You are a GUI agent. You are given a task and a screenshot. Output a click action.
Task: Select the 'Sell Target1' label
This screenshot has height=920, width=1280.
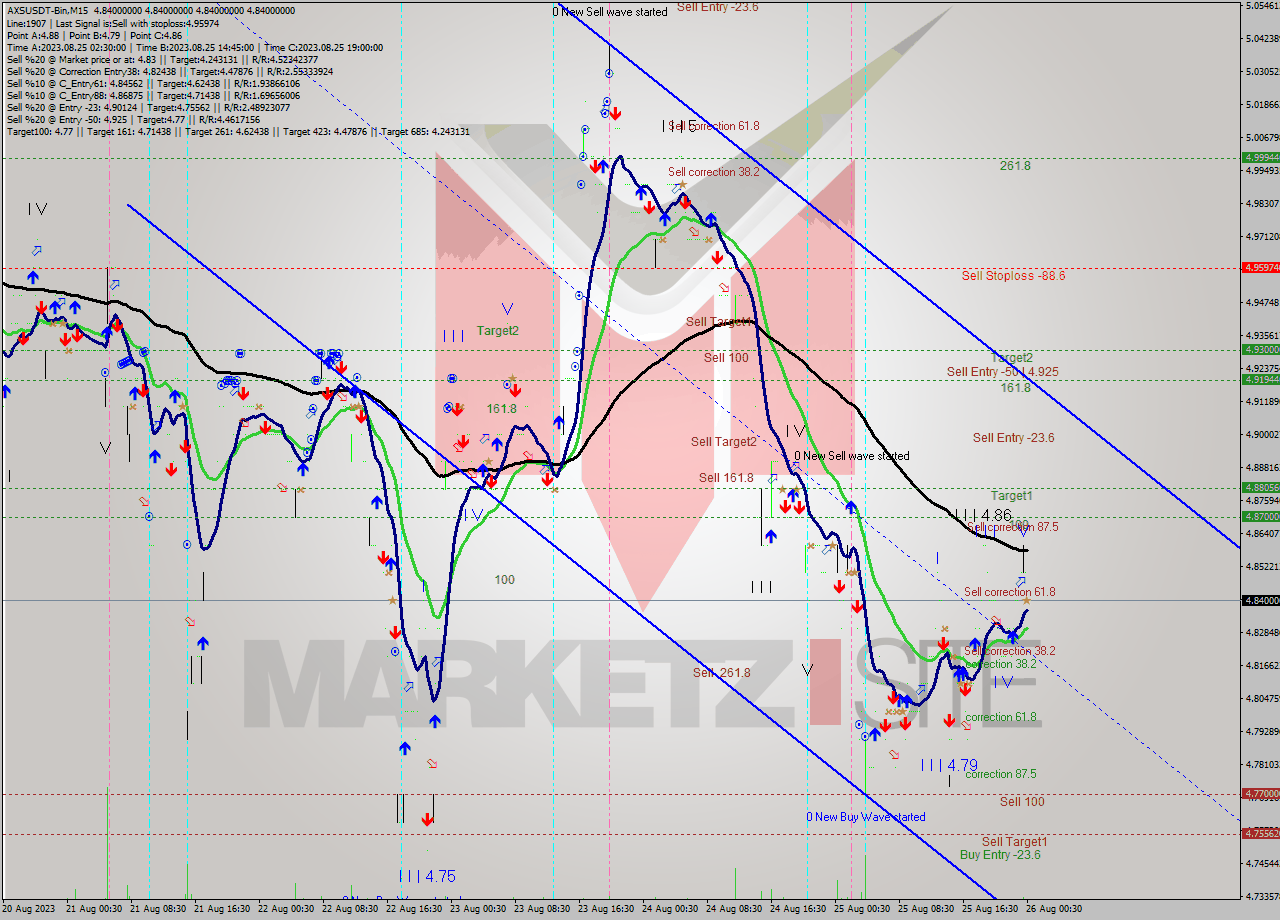pos(1014,841)
